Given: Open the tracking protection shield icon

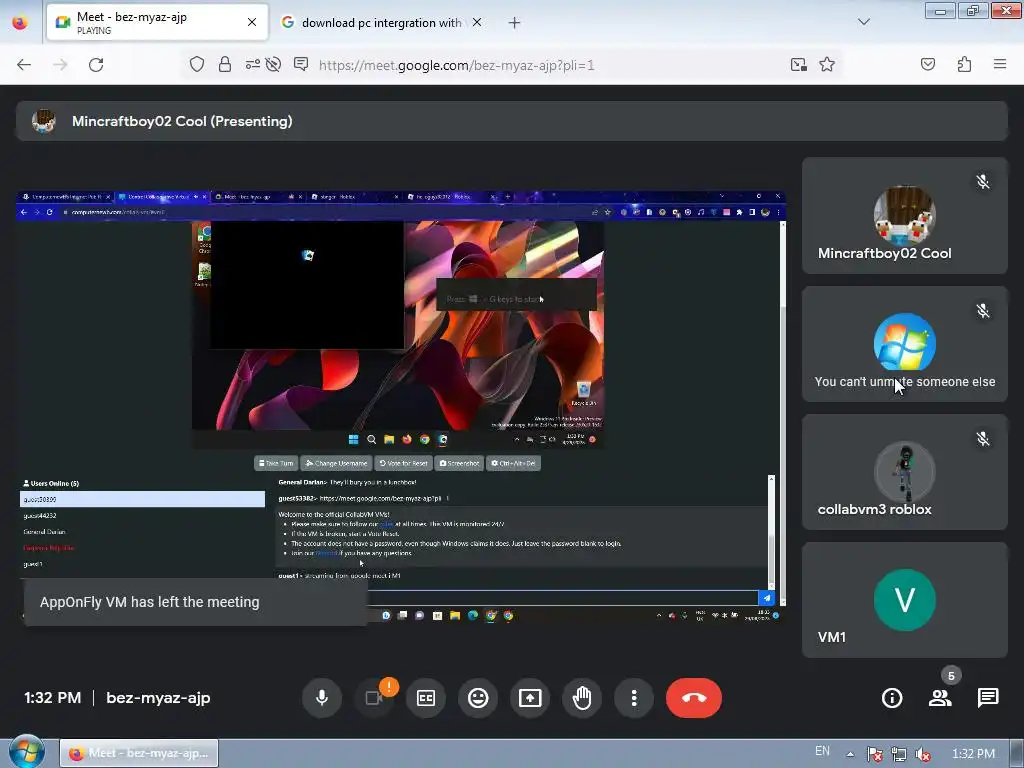Looking at the screenshot, I should pos(197,64).
